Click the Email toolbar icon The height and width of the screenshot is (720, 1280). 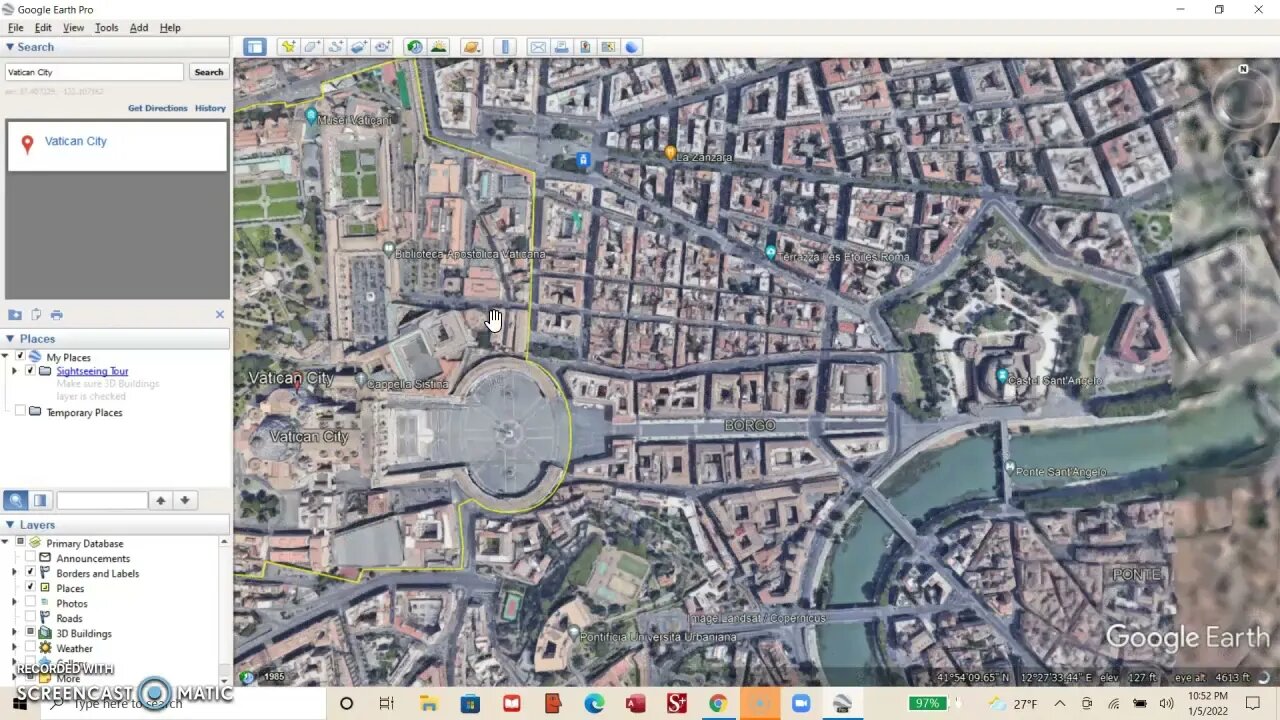(538, 47)
